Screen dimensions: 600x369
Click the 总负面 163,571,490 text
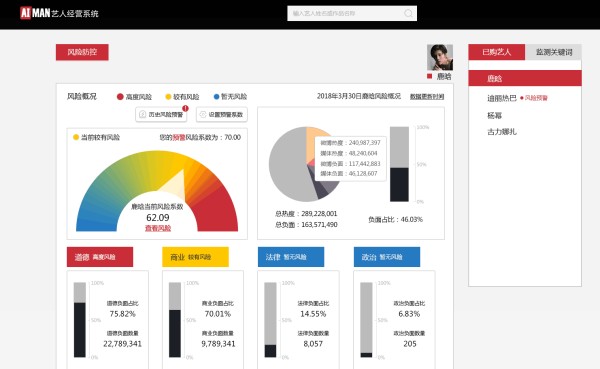(x=306, y=225)
